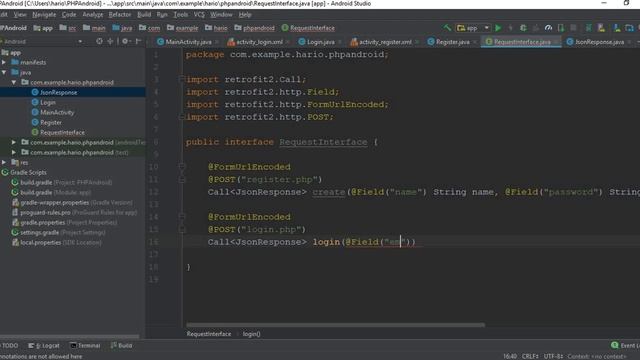This screenshot has height=360, width=640.
Task: Open the Android project view dropdown
Action: 43,41
